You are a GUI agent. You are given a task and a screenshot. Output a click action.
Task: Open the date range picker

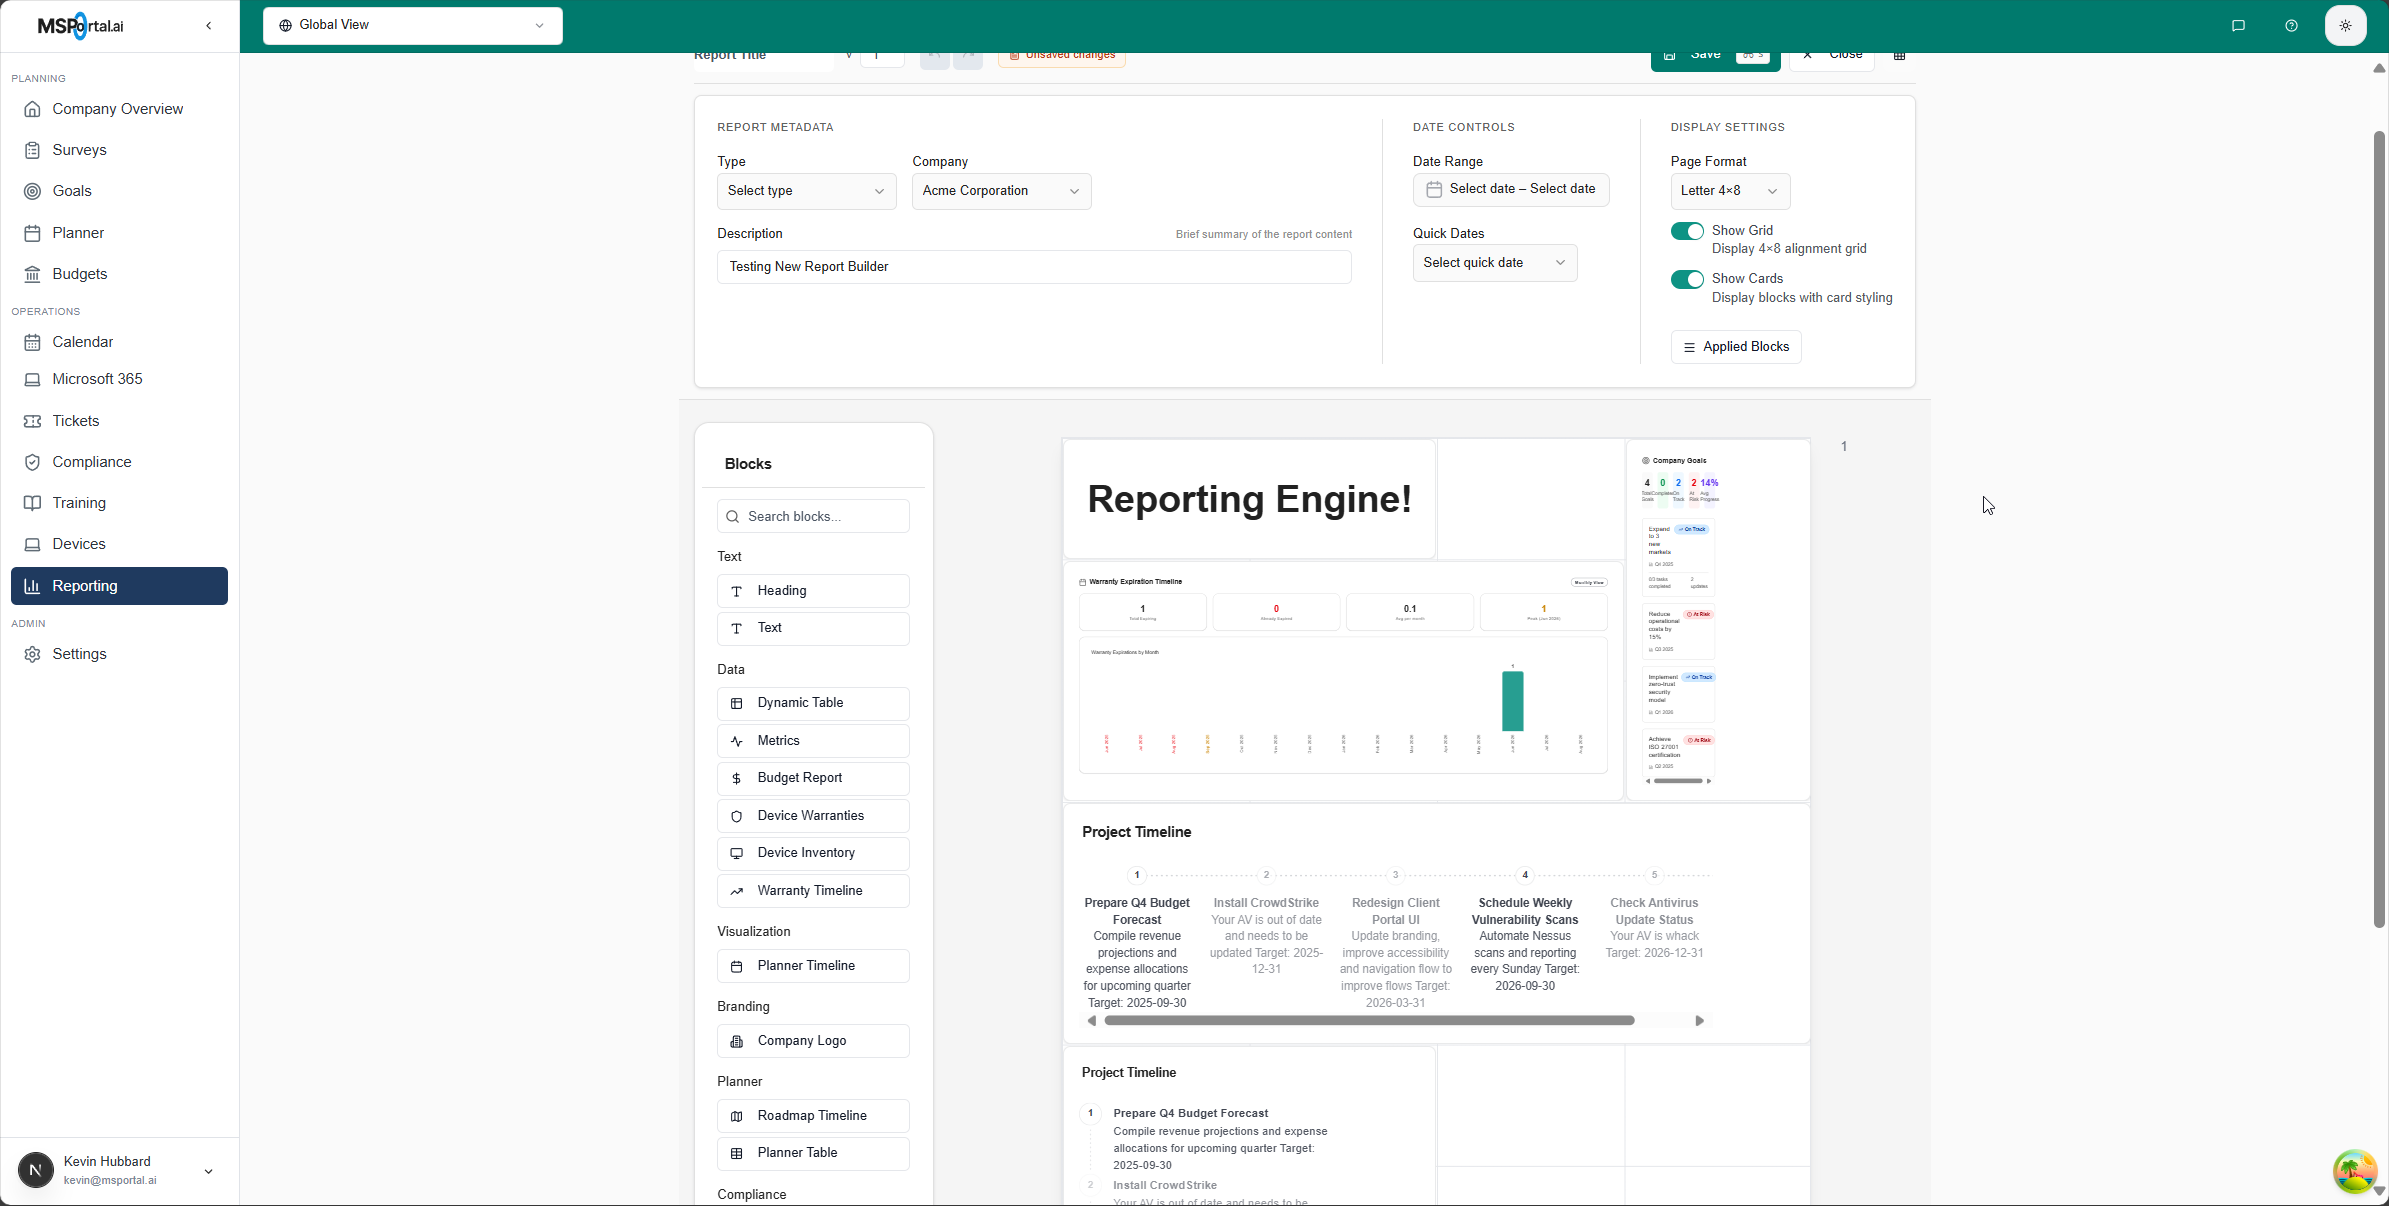coord(1510,189)
